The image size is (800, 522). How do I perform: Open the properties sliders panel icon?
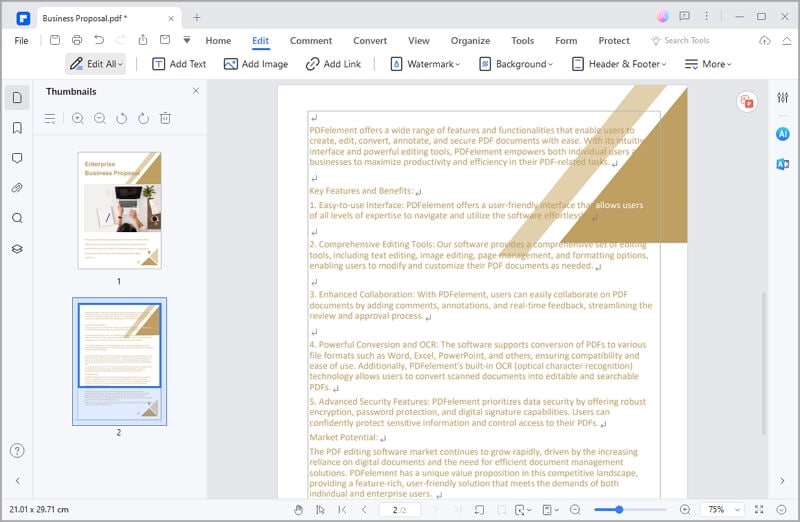pyautogui.click(x=782, y=97)
